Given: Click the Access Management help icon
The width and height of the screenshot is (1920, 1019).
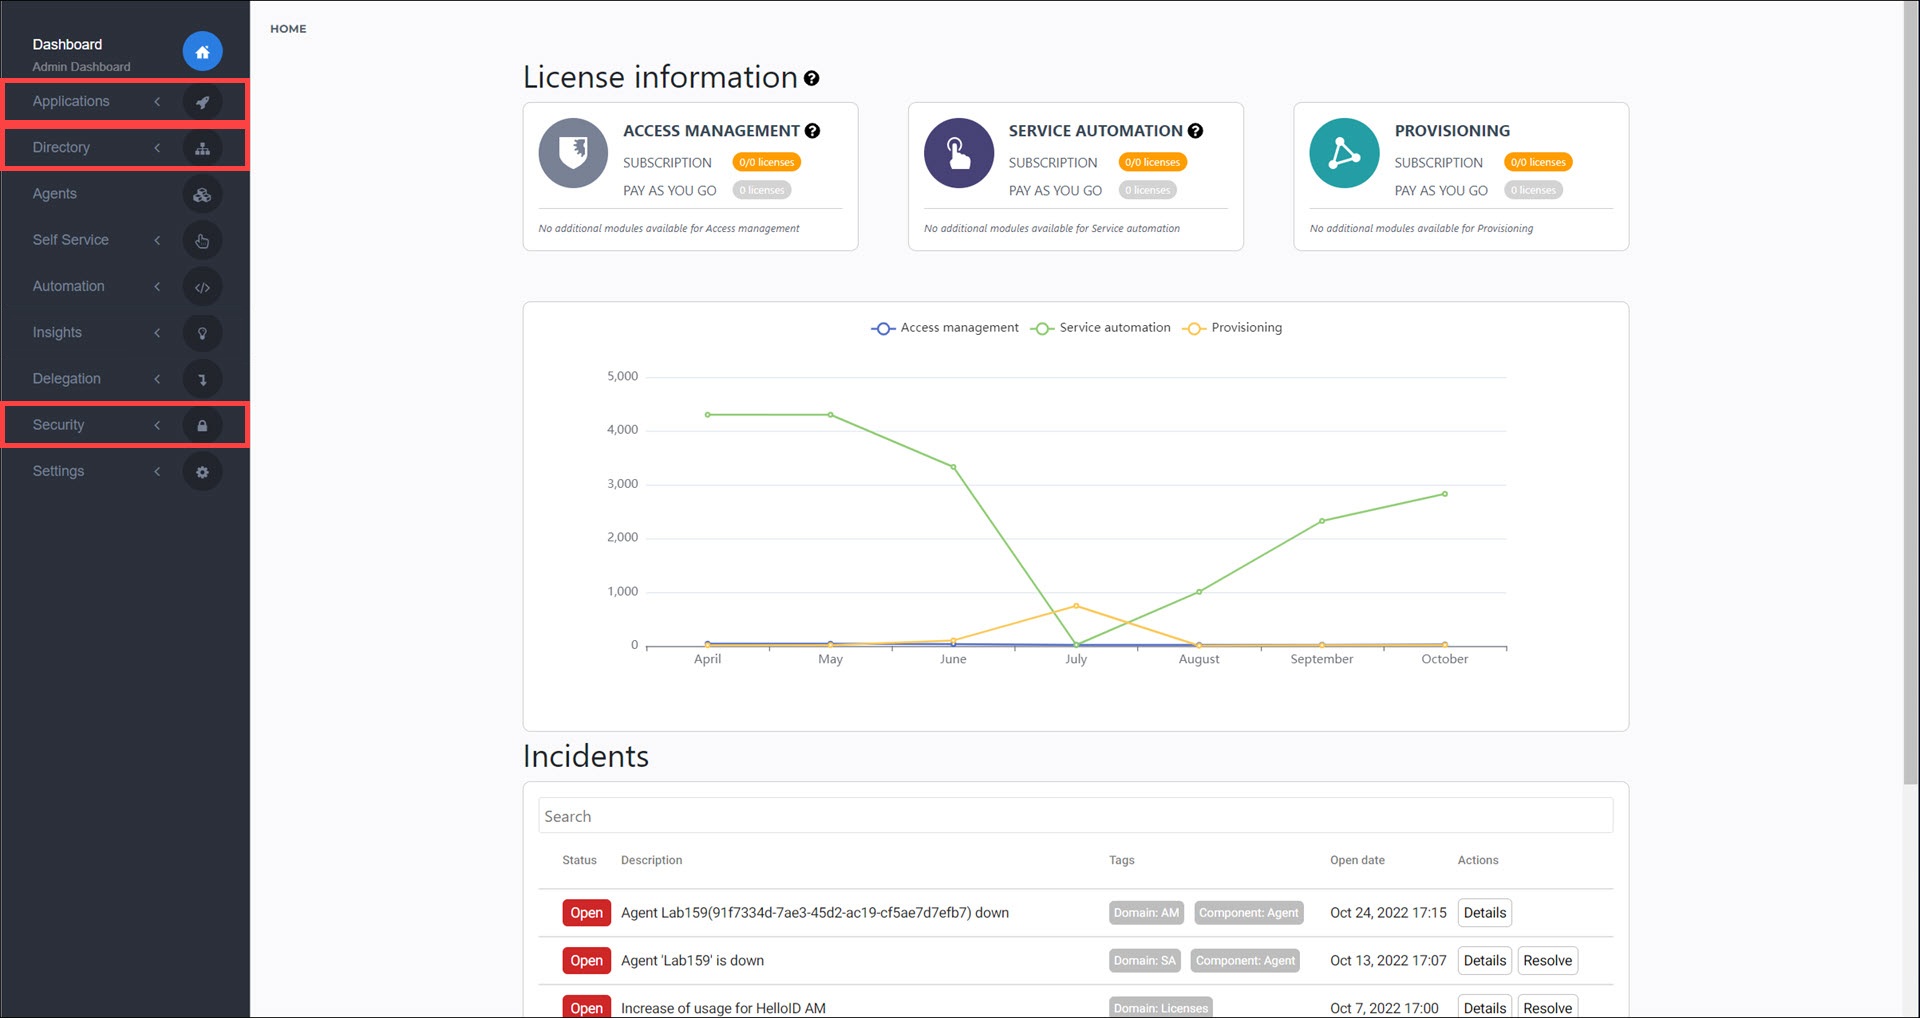Looking at the screenshot, I should click(812, 130).
